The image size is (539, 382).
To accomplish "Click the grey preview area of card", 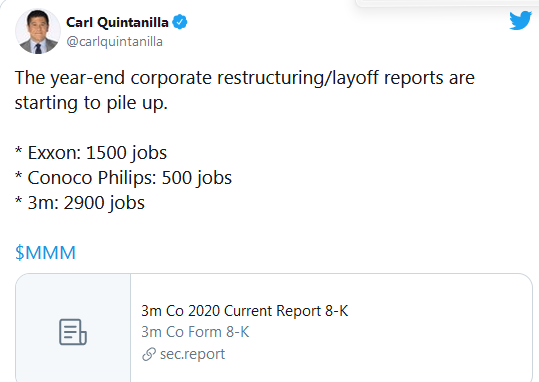I will click(73, 328).
